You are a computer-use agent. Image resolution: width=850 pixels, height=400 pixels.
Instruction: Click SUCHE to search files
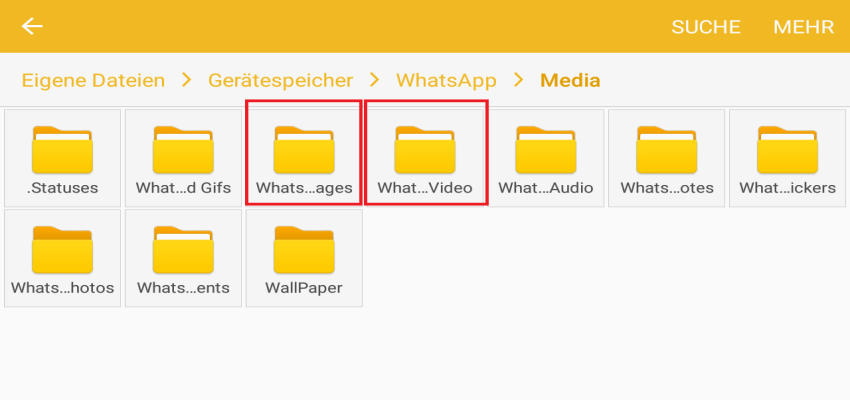pos(706,27)
